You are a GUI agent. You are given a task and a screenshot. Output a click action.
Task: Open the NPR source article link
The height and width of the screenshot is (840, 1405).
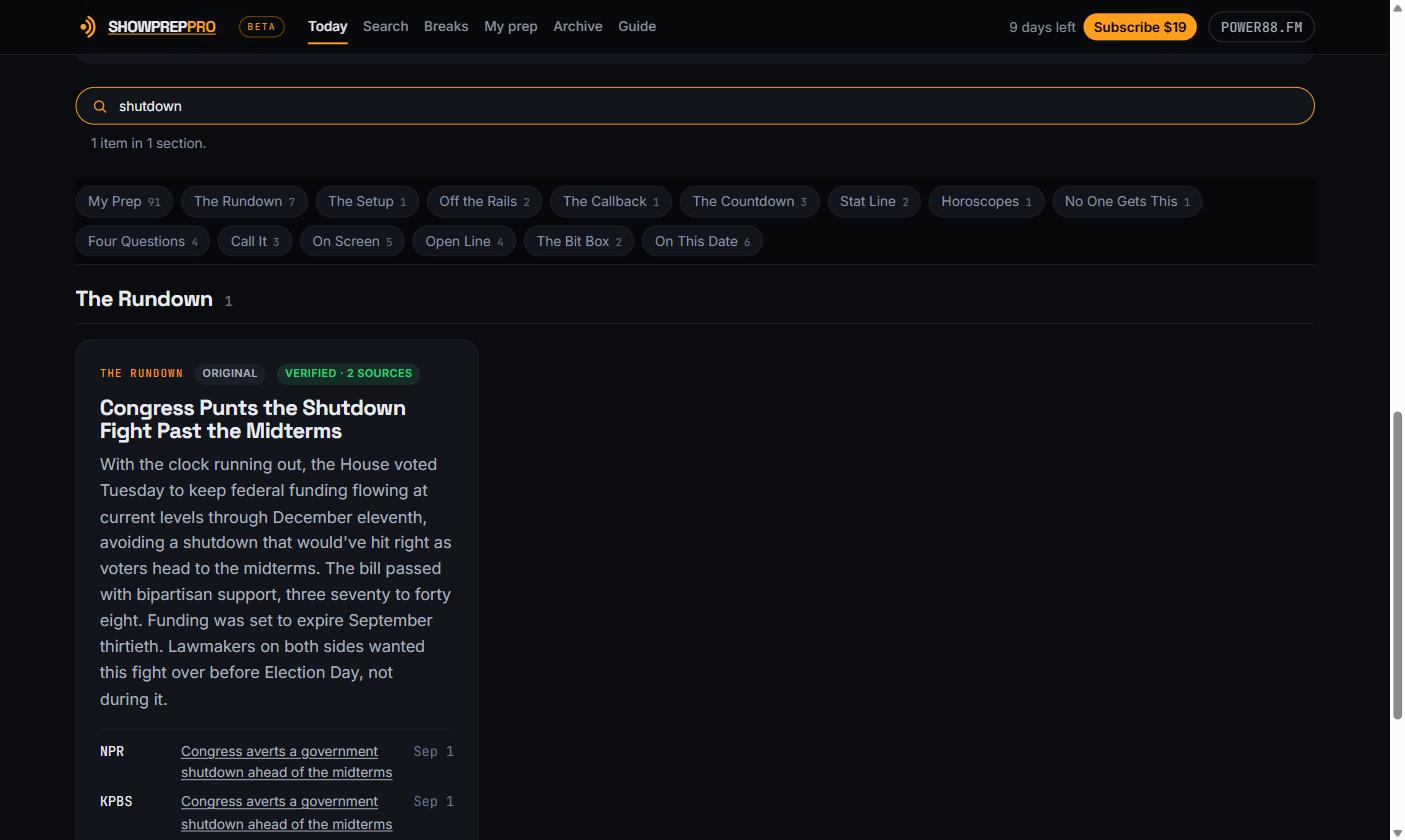tap(286, 761)
